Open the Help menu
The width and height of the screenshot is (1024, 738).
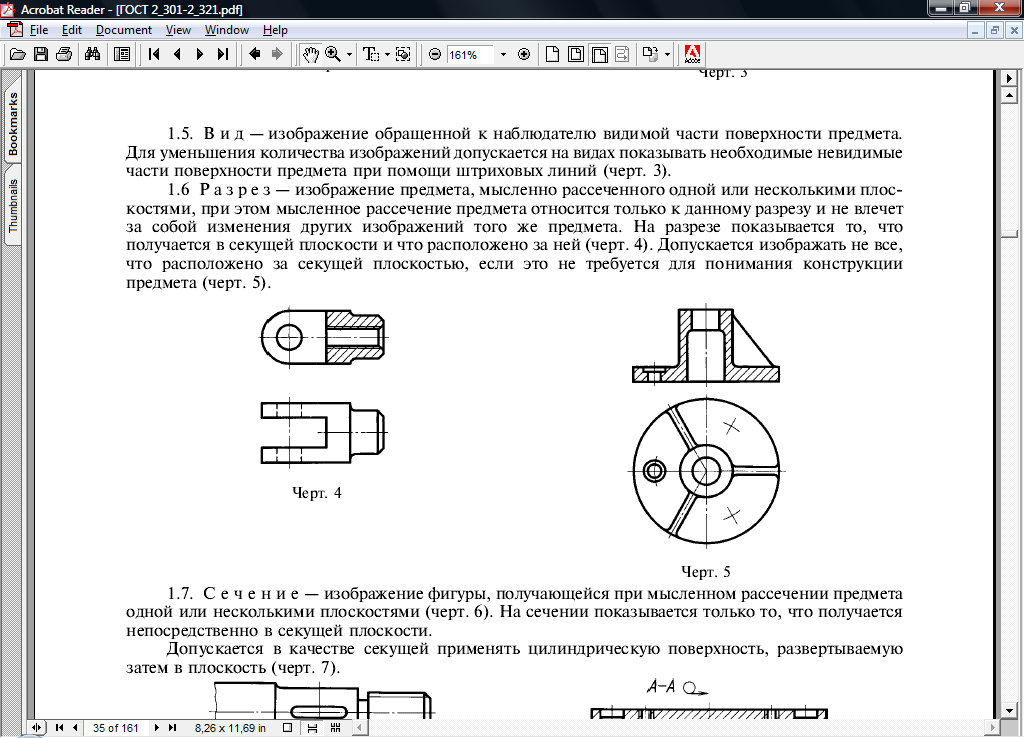275,30
